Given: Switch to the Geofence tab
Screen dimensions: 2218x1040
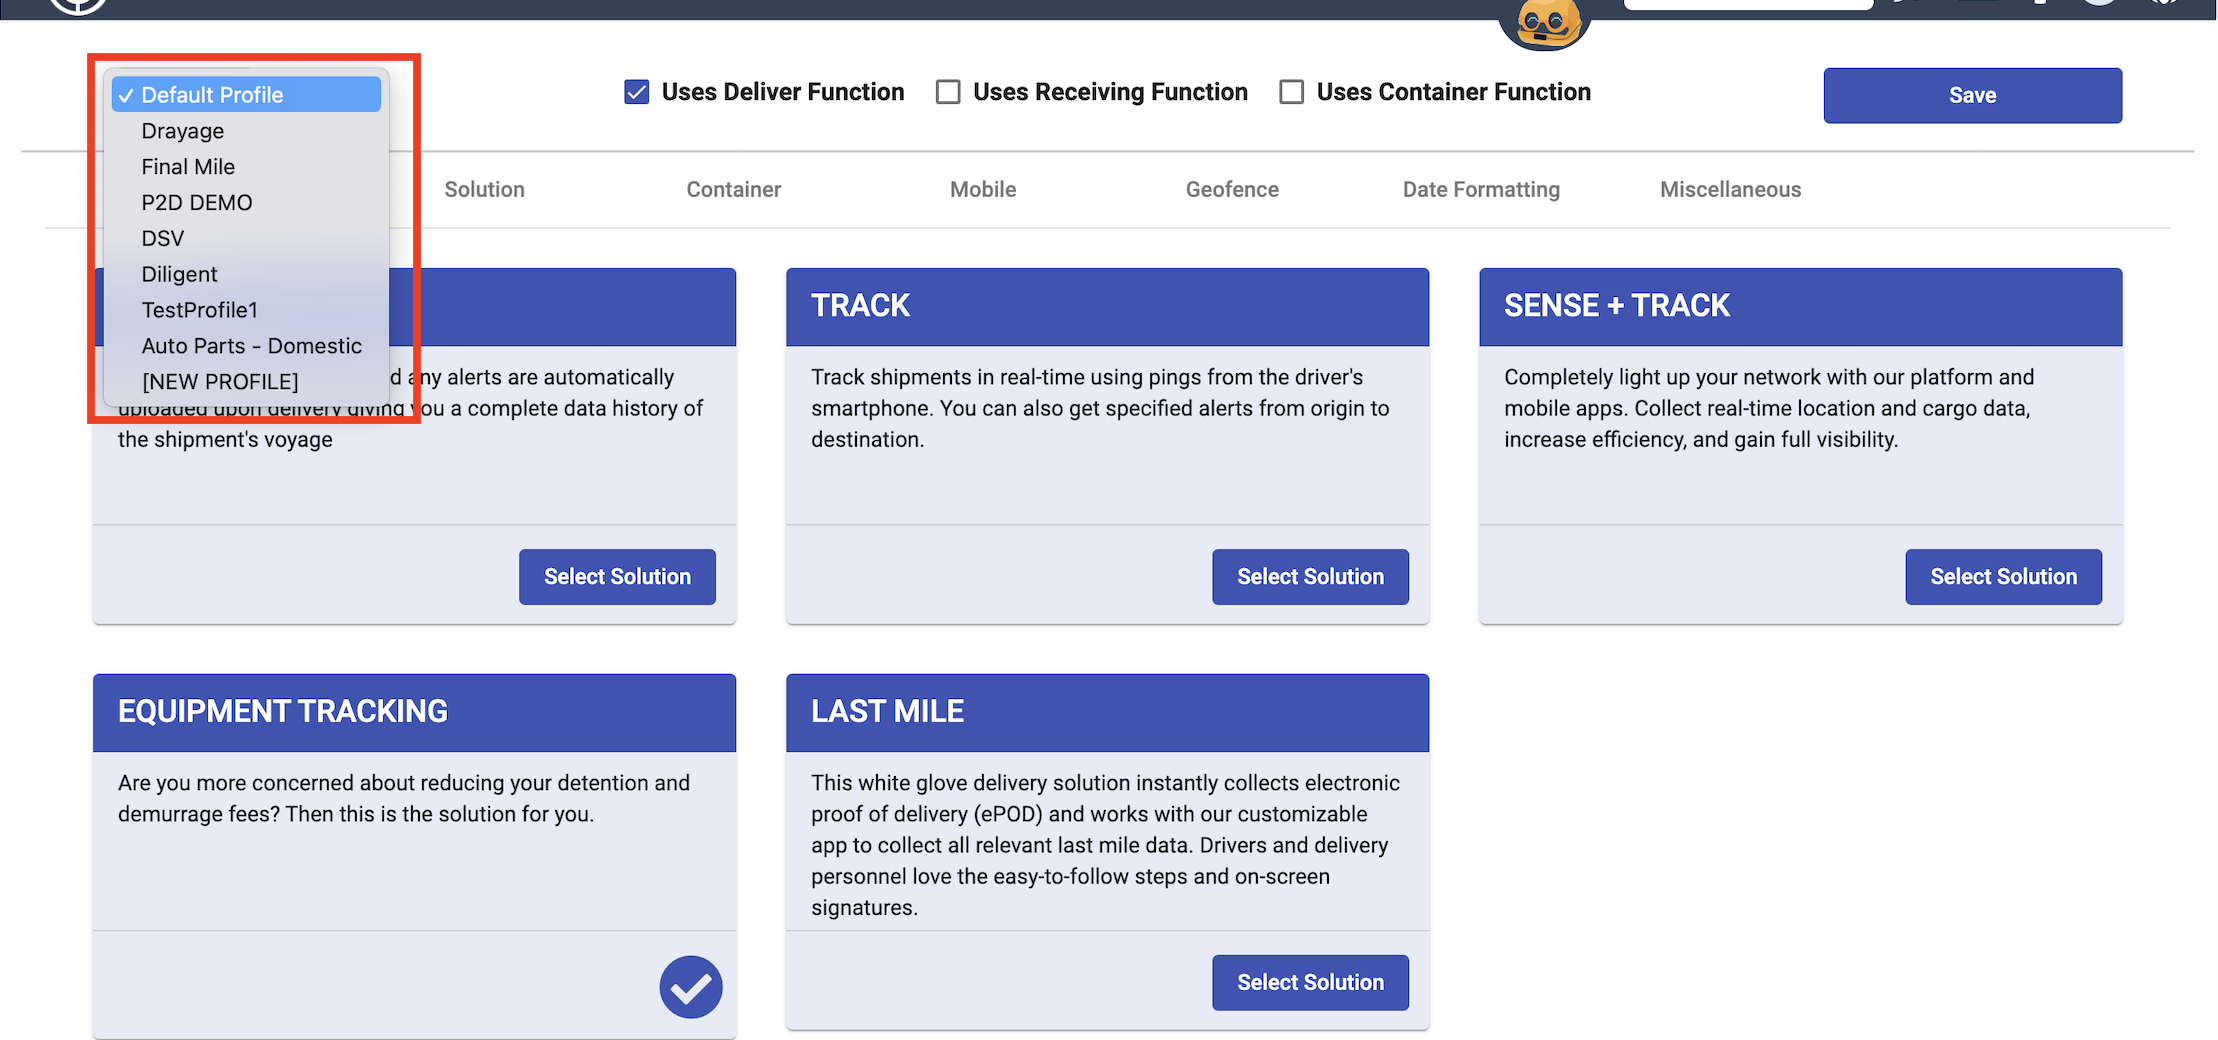Looking at the screenshot, I should click(1232, 189).
